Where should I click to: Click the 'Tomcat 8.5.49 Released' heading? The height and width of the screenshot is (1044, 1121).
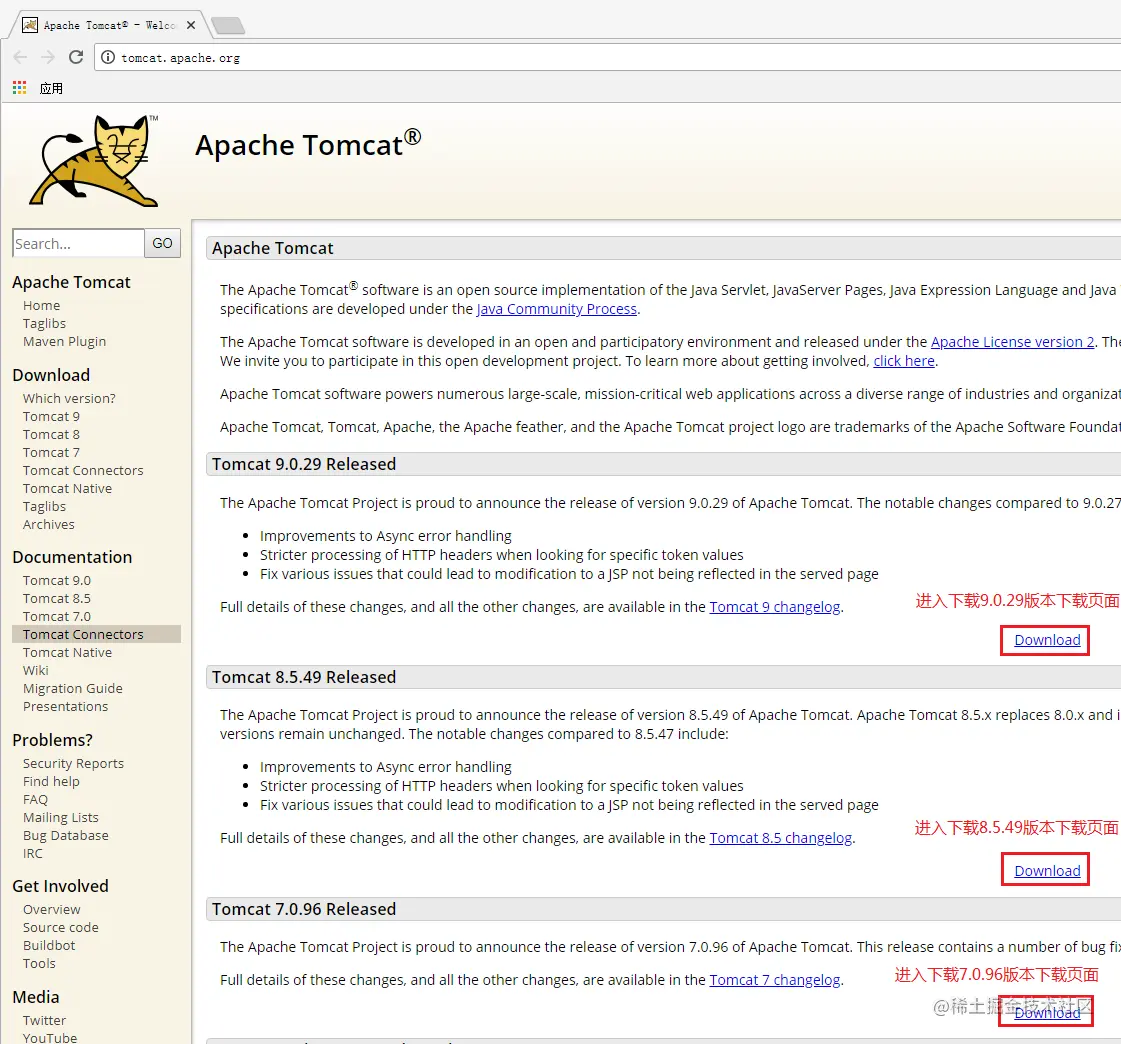304,677
